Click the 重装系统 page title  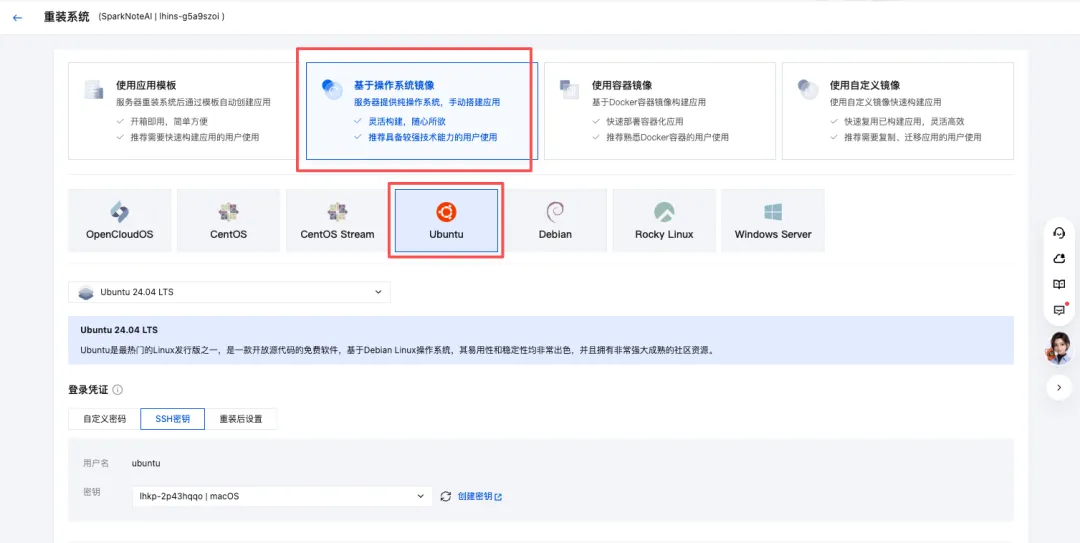(x=67, y=17)
